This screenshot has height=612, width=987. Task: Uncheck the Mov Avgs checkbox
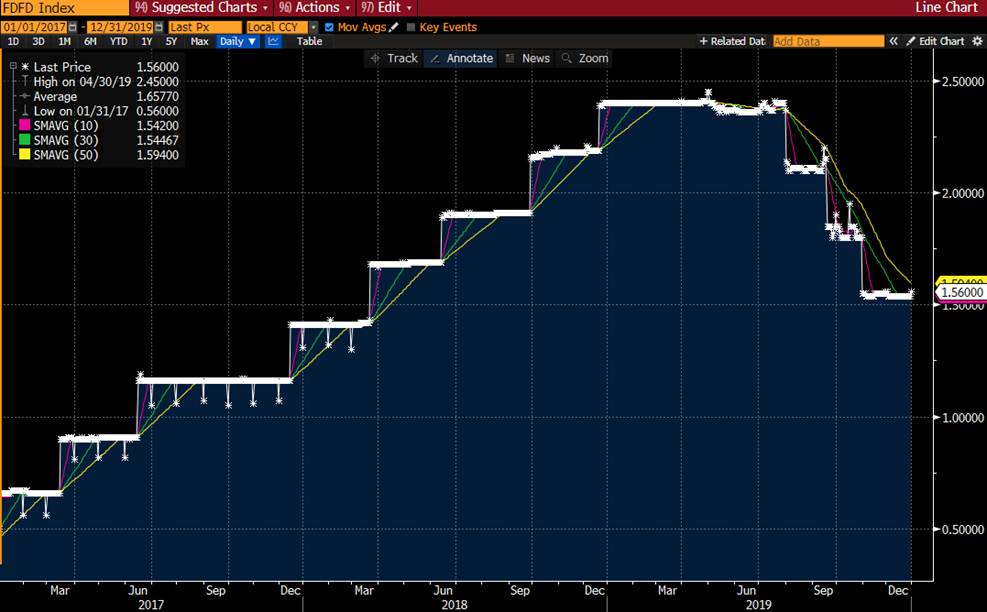click(330, 27)
